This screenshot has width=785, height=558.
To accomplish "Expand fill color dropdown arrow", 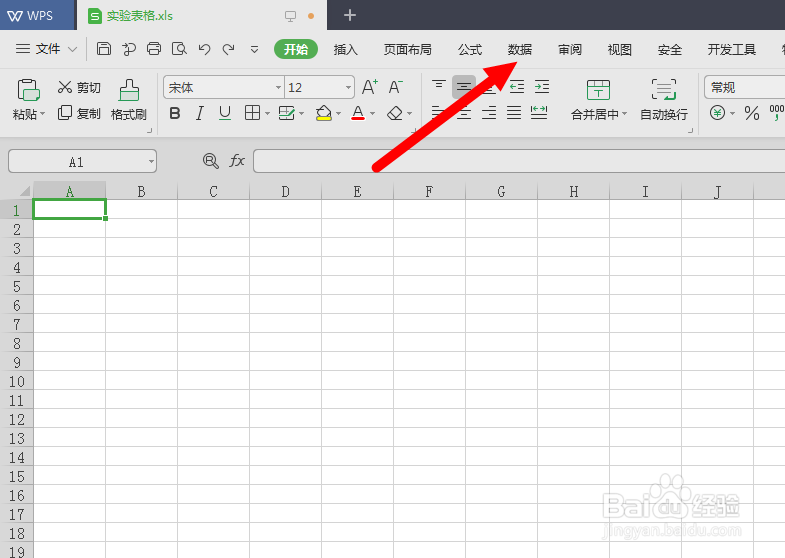I will [339, 114].
